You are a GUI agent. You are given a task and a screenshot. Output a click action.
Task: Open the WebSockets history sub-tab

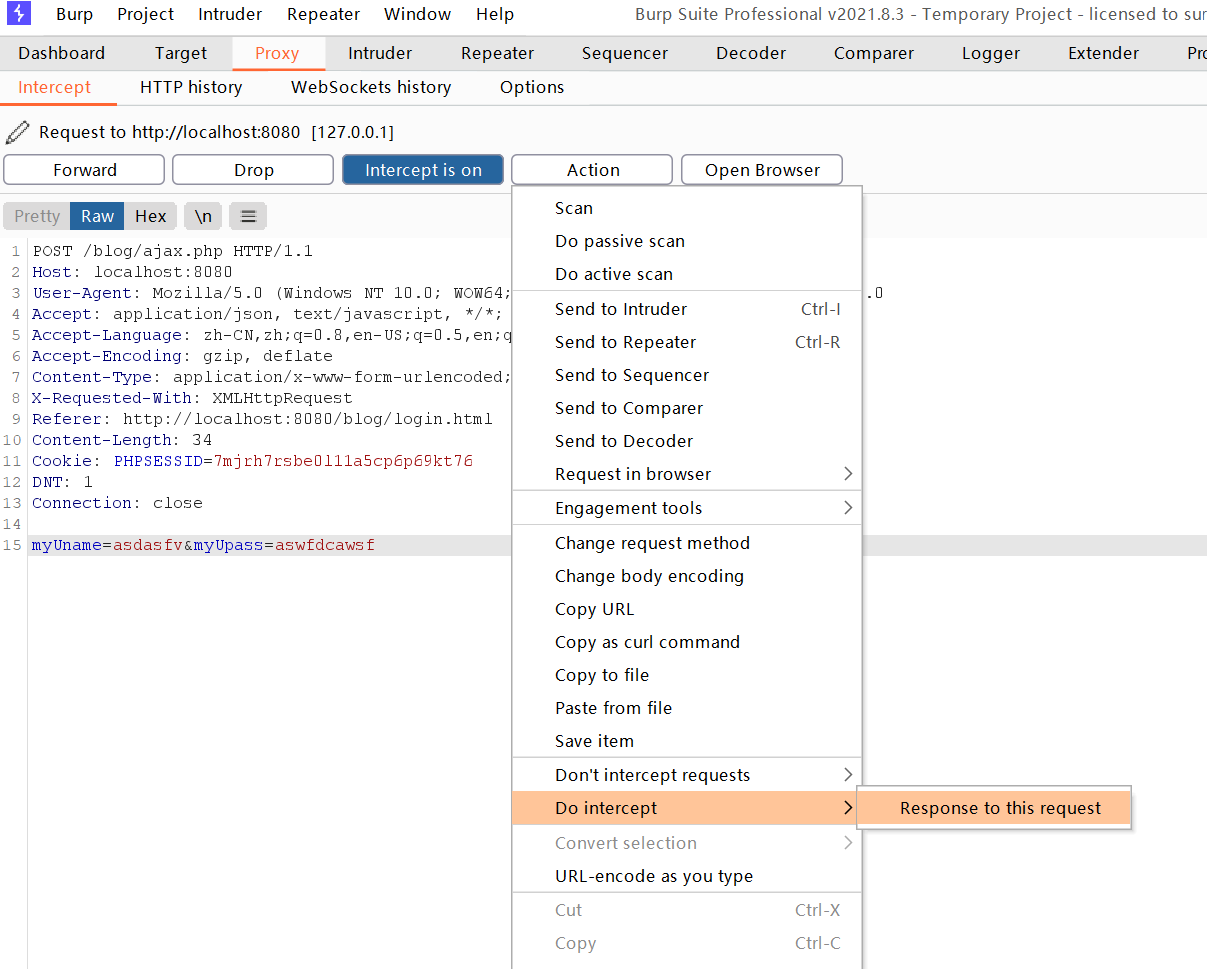tap(371, 87)
